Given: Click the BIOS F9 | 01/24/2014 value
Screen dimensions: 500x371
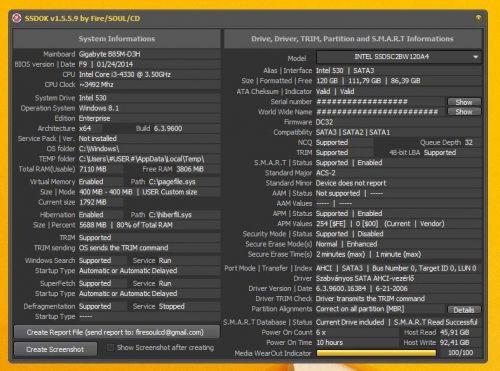Looking at the screenshot, I should tap(106, 64).
